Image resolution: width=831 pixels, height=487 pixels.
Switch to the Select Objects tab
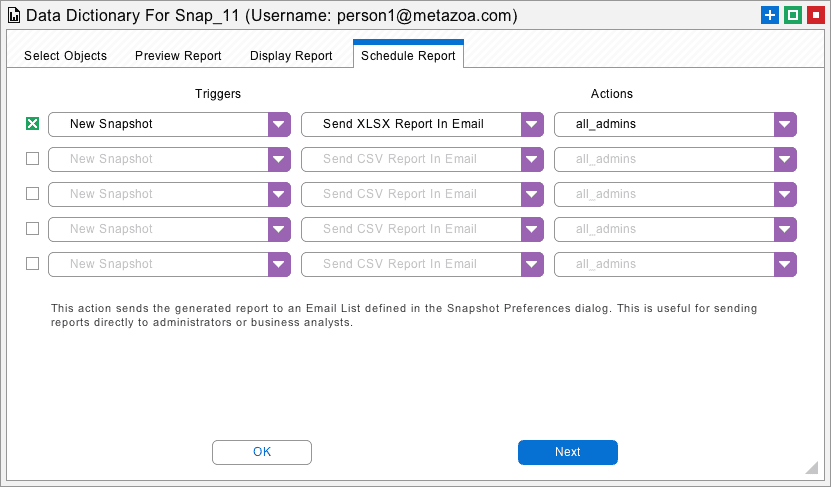65,56
